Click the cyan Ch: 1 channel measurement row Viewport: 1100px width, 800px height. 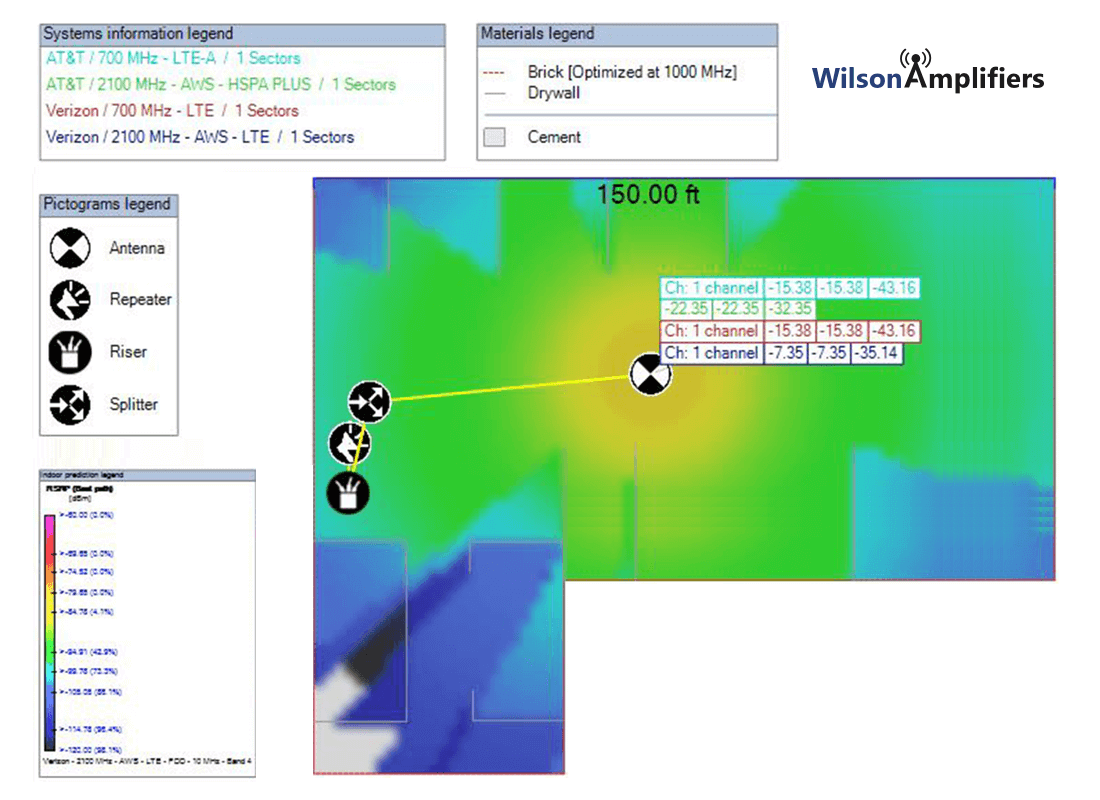point(710,287)
